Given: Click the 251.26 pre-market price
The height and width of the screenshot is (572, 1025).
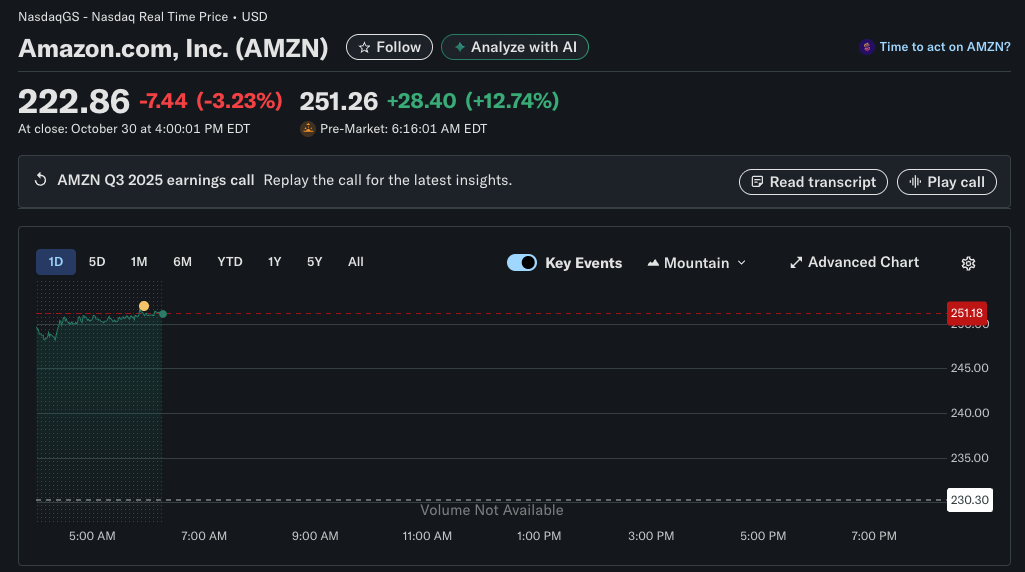Looking at the screenshot, I should click(339, 101).
